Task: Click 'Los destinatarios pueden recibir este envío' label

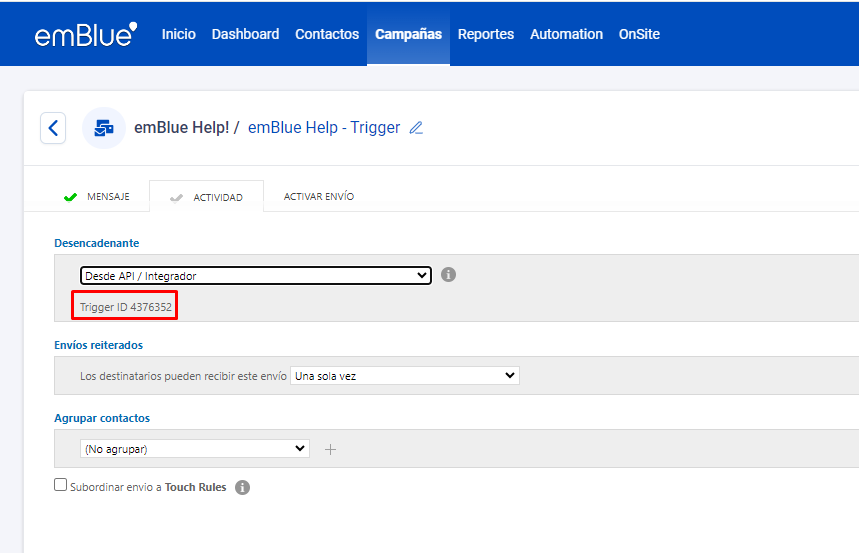Action: click(183, 377)
